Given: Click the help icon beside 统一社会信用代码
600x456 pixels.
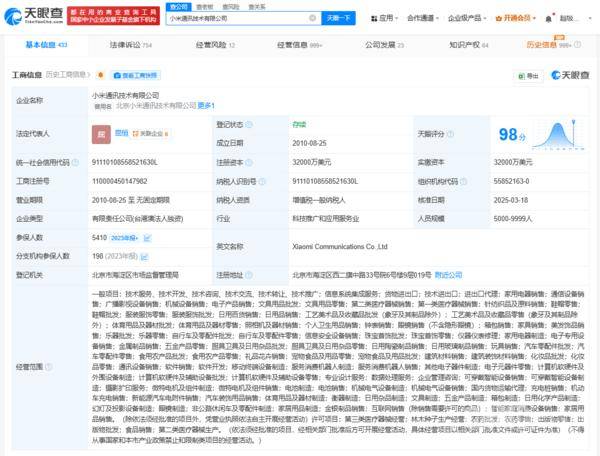Looking at the screenshot, I should click(75, 162).
